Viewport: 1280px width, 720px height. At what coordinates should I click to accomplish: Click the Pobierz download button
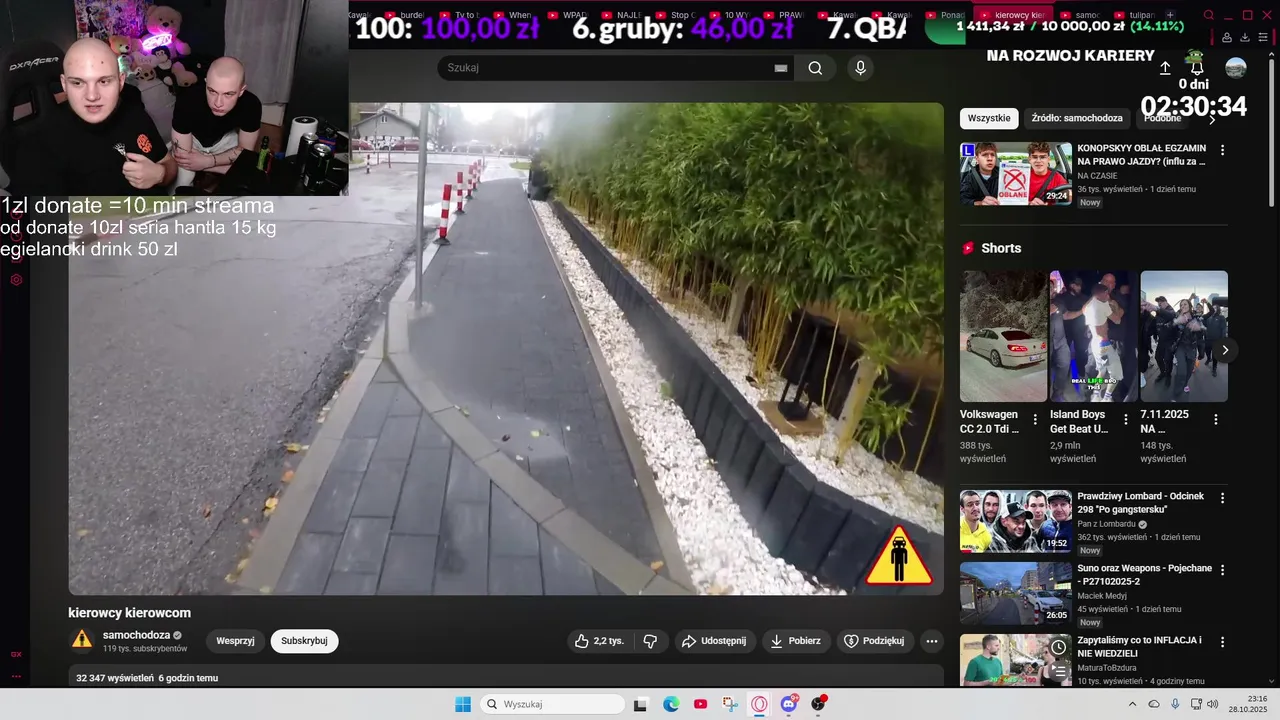coord(795,641)
